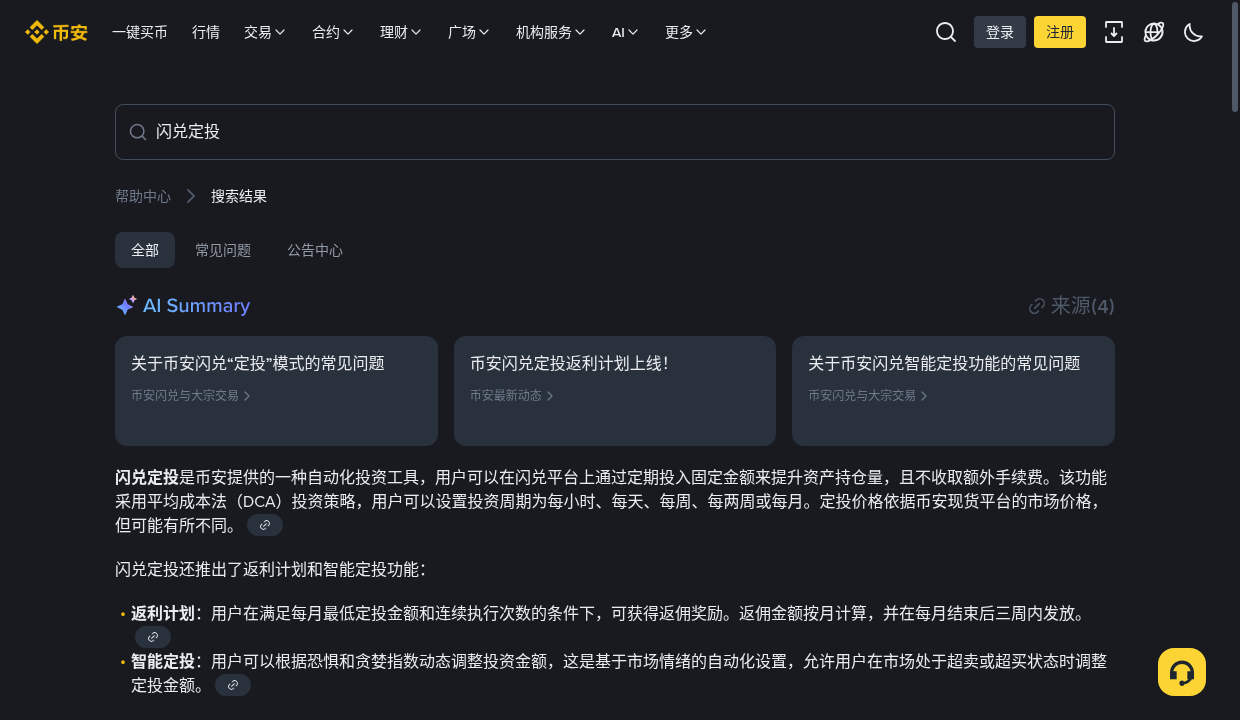Open the search magnifier icon in the top bar
Screen dimensions: 1240x720
[946, 32]
